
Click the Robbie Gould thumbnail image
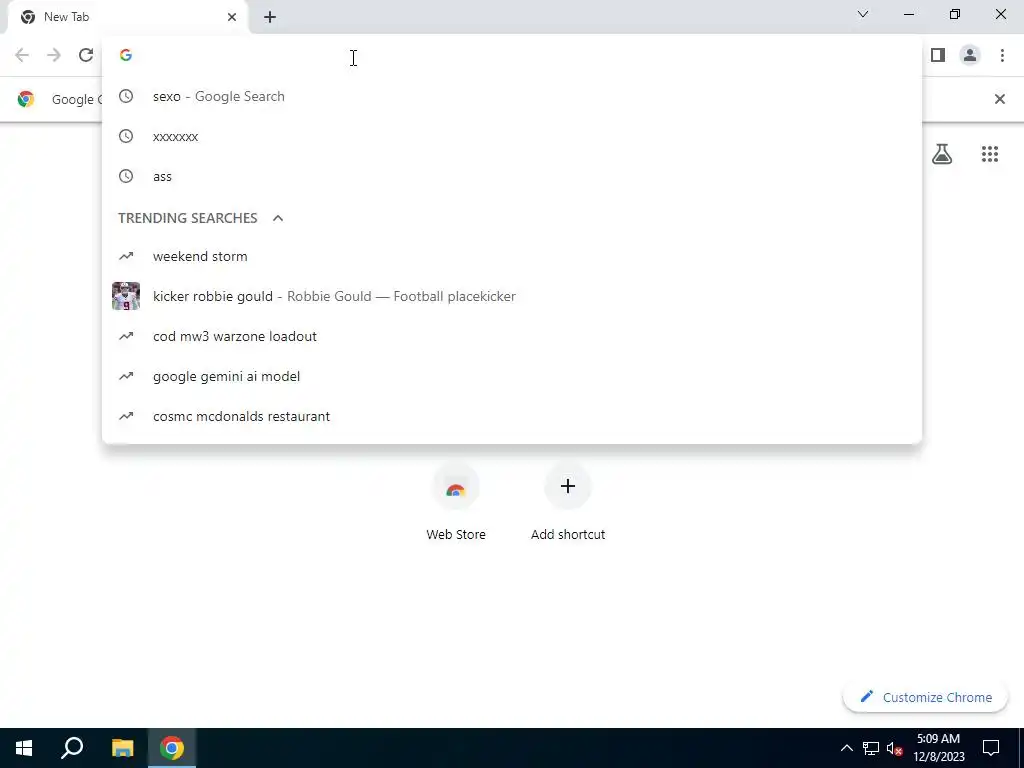click(x=126, y=296)
